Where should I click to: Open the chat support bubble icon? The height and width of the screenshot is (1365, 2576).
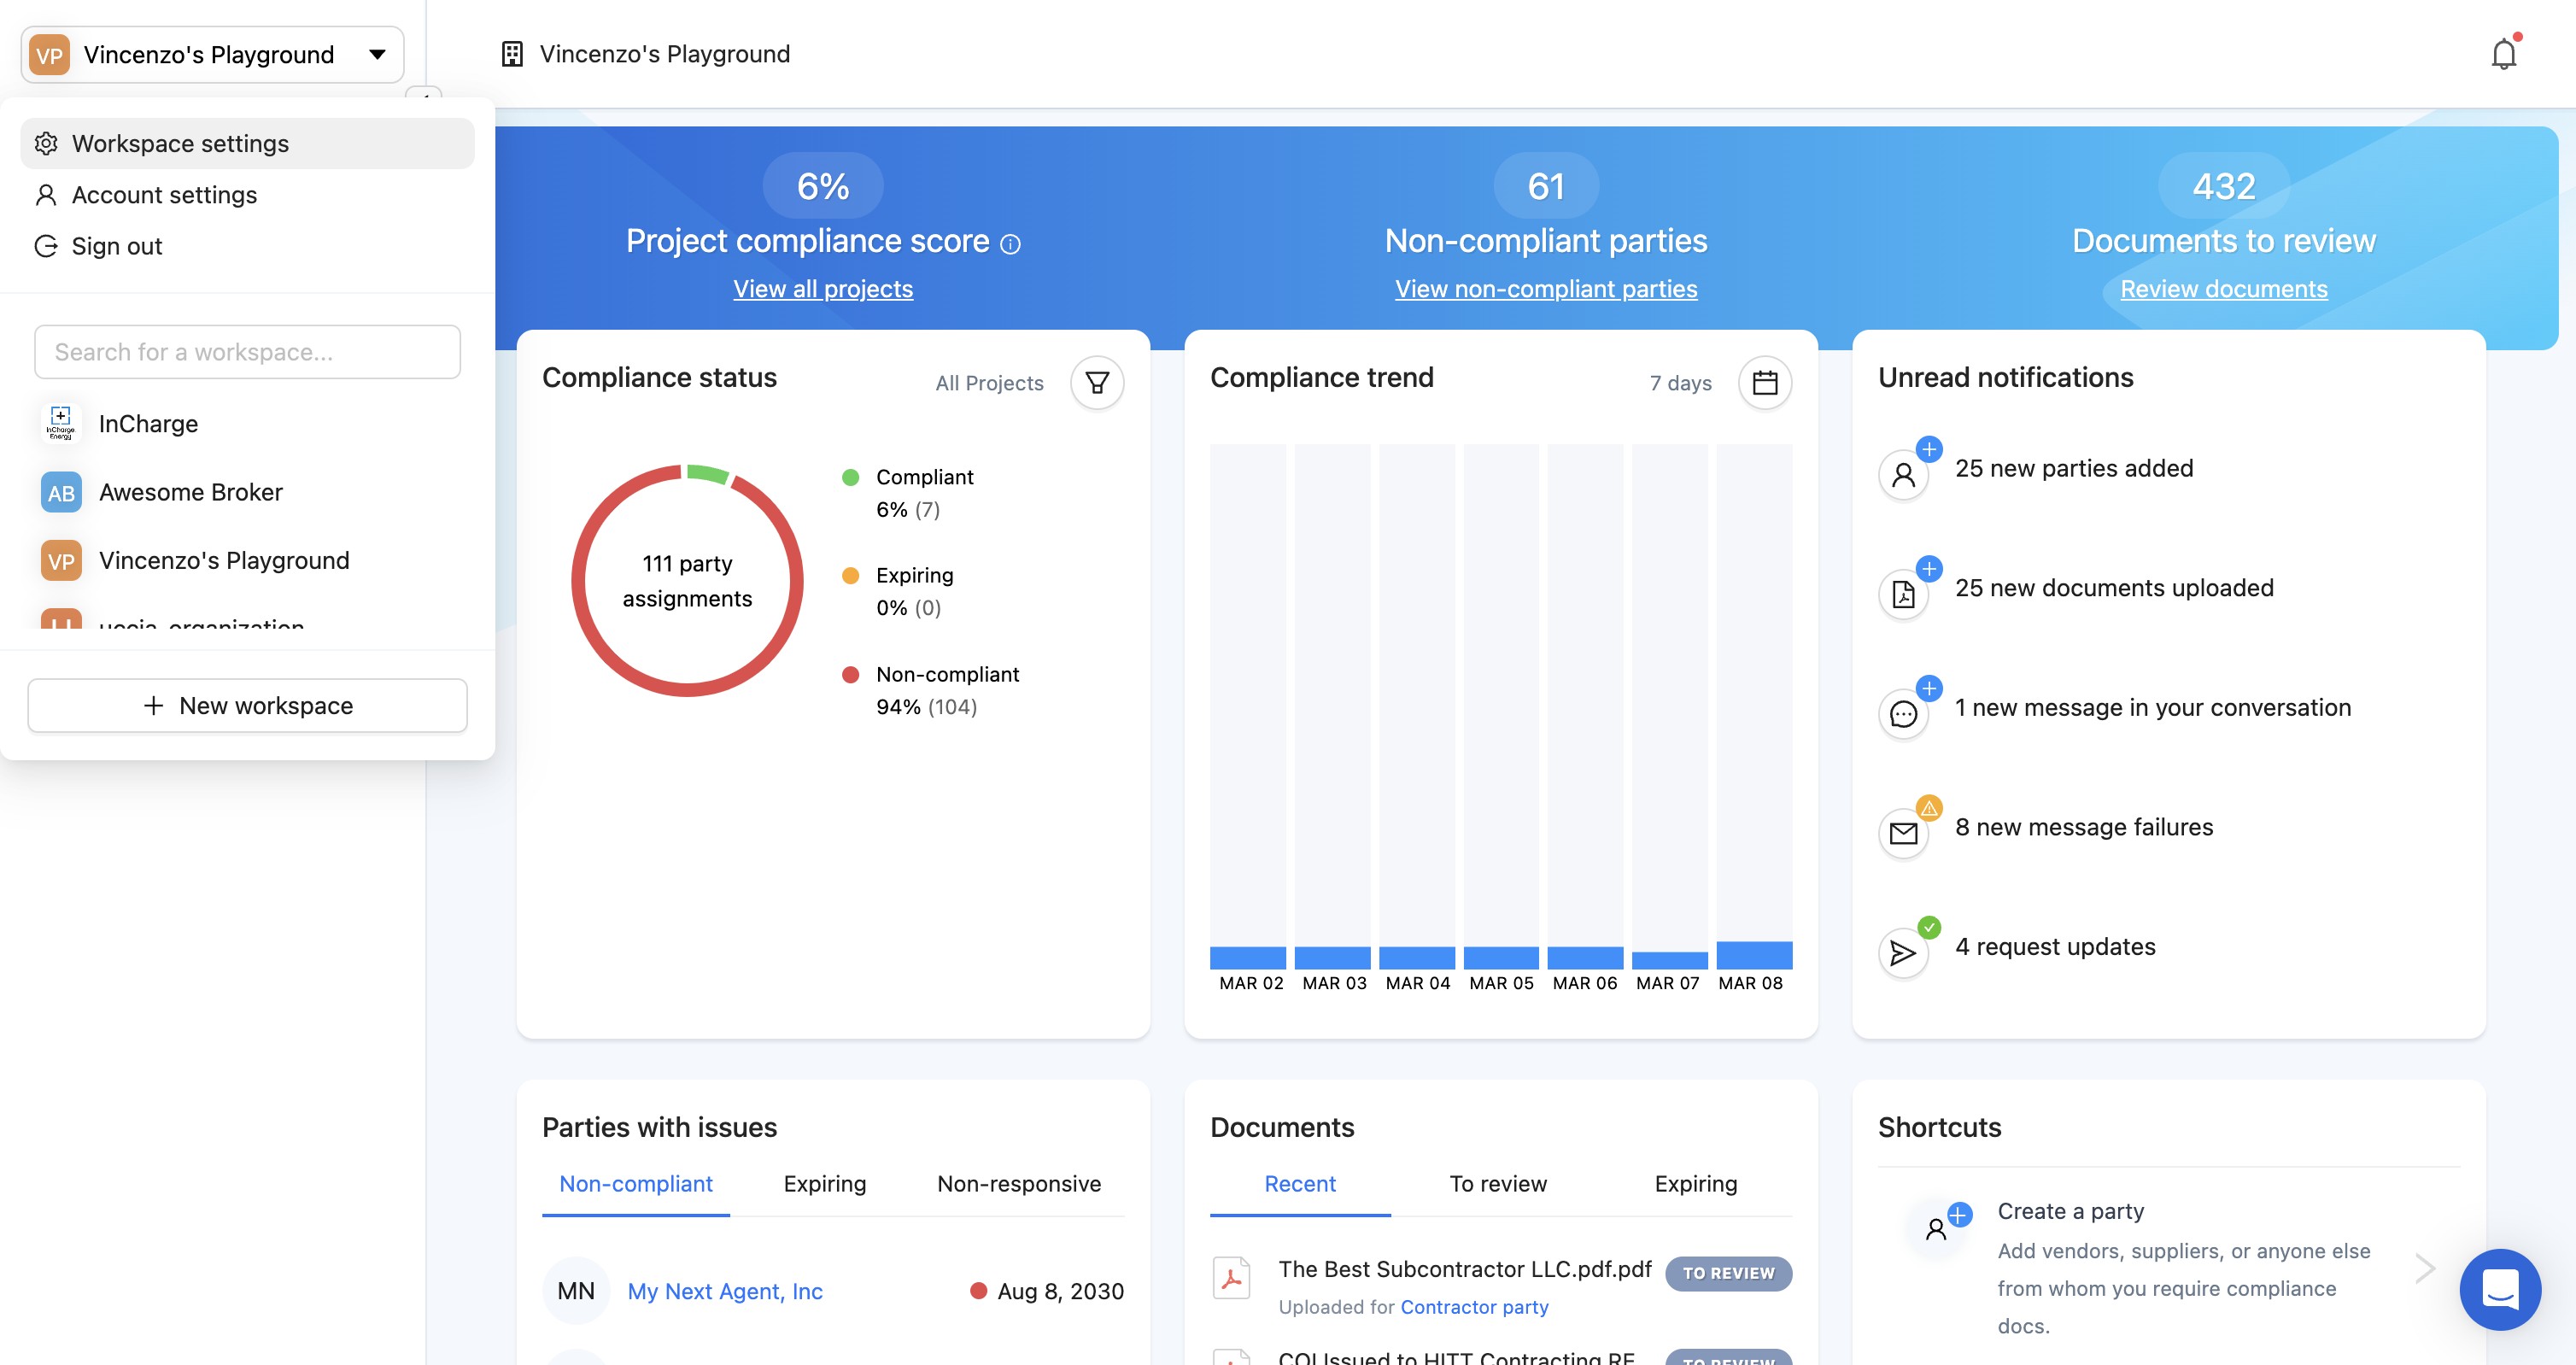click(2499, 1289)
